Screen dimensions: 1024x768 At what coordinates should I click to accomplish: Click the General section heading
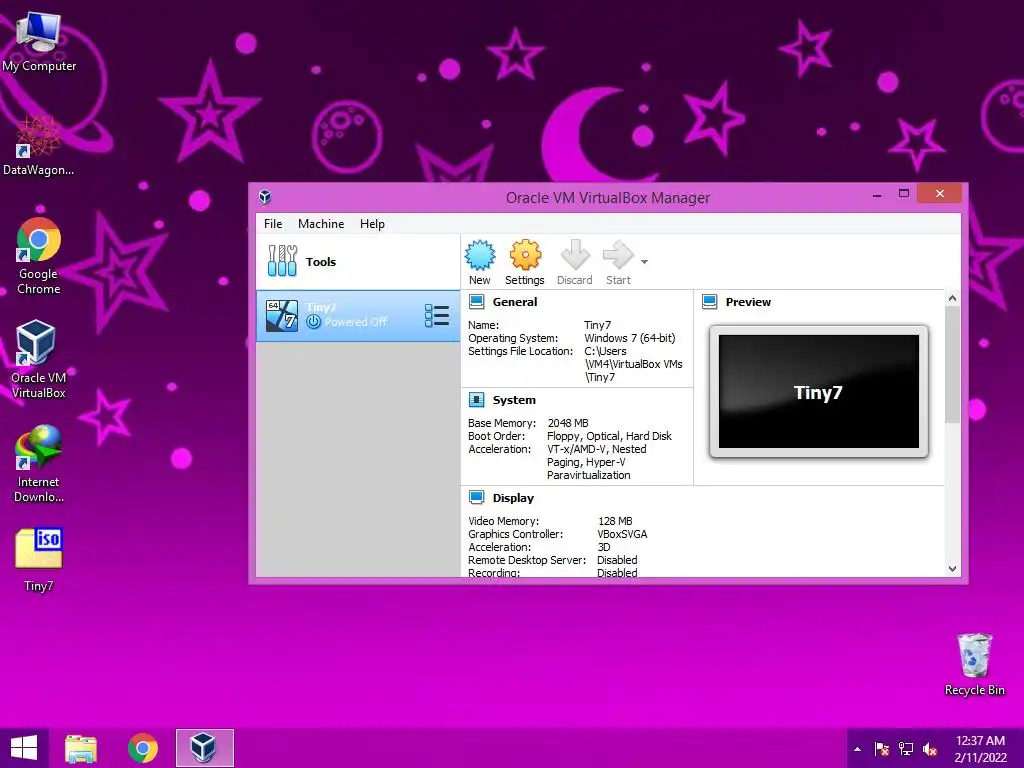pos(515,302)
